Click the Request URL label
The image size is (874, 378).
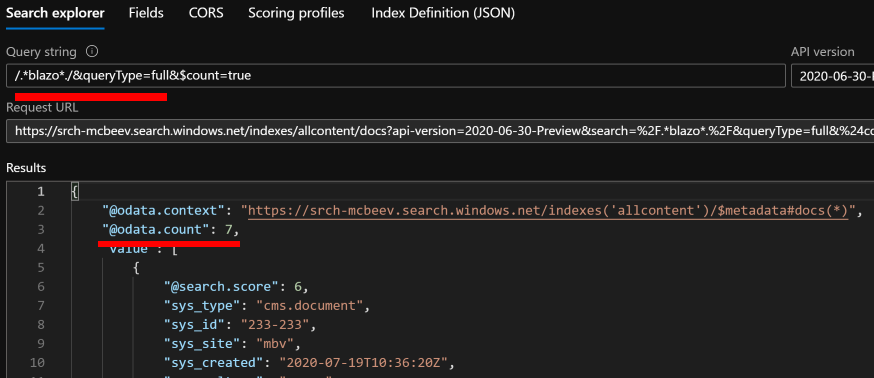point(42,108)
